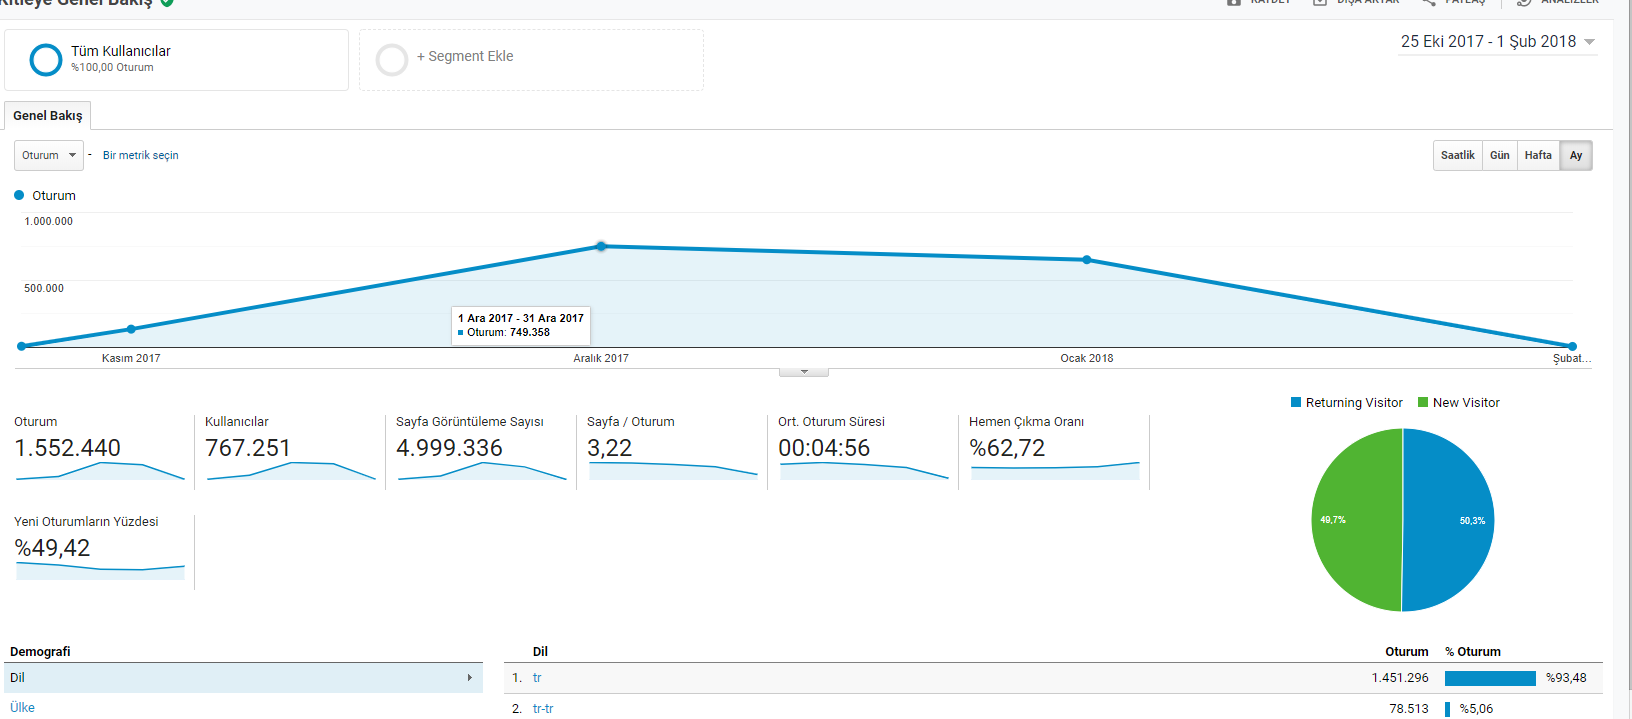Click the blue Oturum legend dot
The height and width of the screenshot is (719, 1632).
tap(19, 195)
